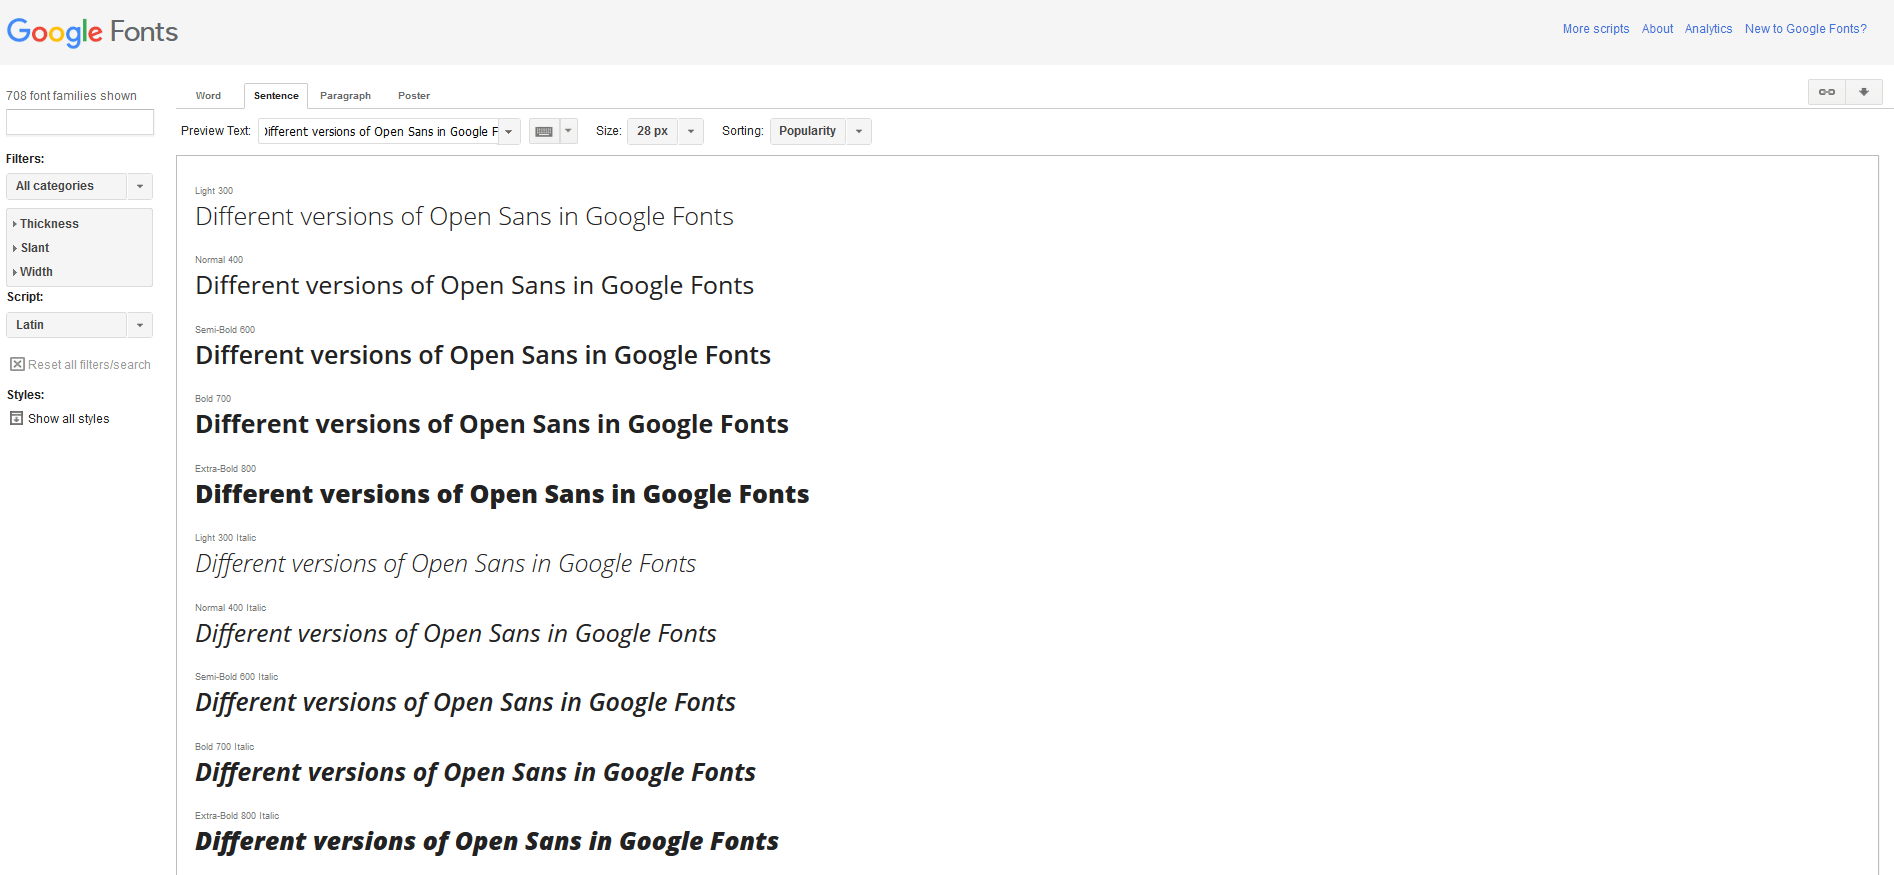Open the All categories filter dropdown
Image resolution: width=1894 pixels, height=875 pixels.
79,186
